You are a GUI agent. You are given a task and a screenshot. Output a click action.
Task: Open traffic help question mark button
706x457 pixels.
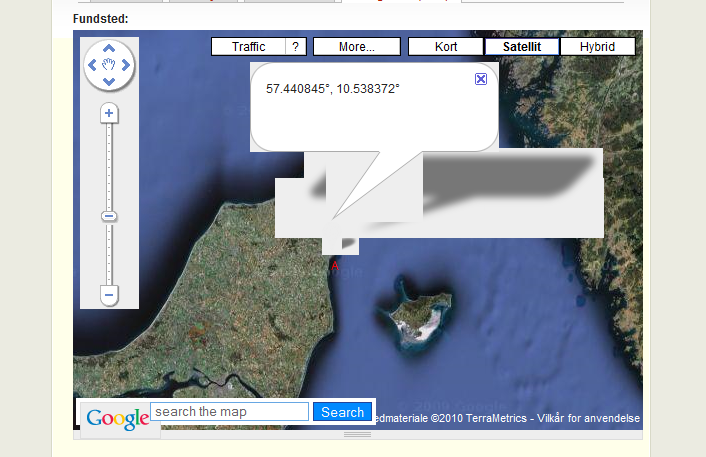tap(295, 47)
